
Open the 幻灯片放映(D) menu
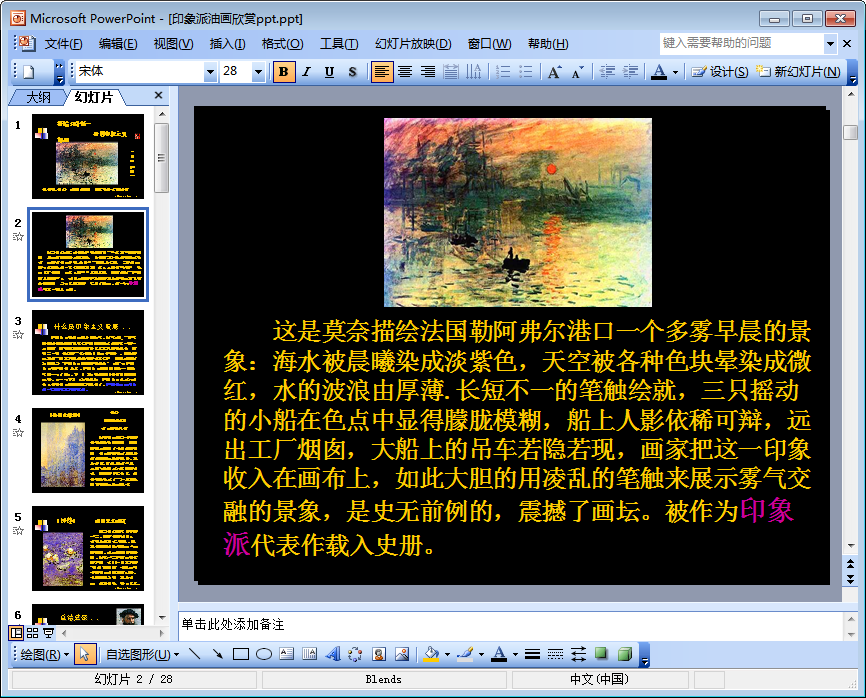[x=413, y=44]
